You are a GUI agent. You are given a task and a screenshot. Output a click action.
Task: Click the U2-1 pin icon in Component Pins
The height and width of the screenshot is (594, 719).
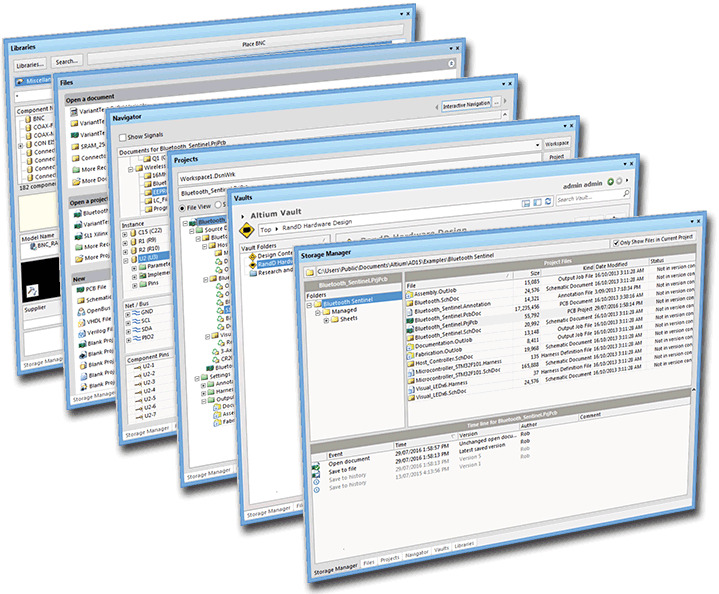137,367
